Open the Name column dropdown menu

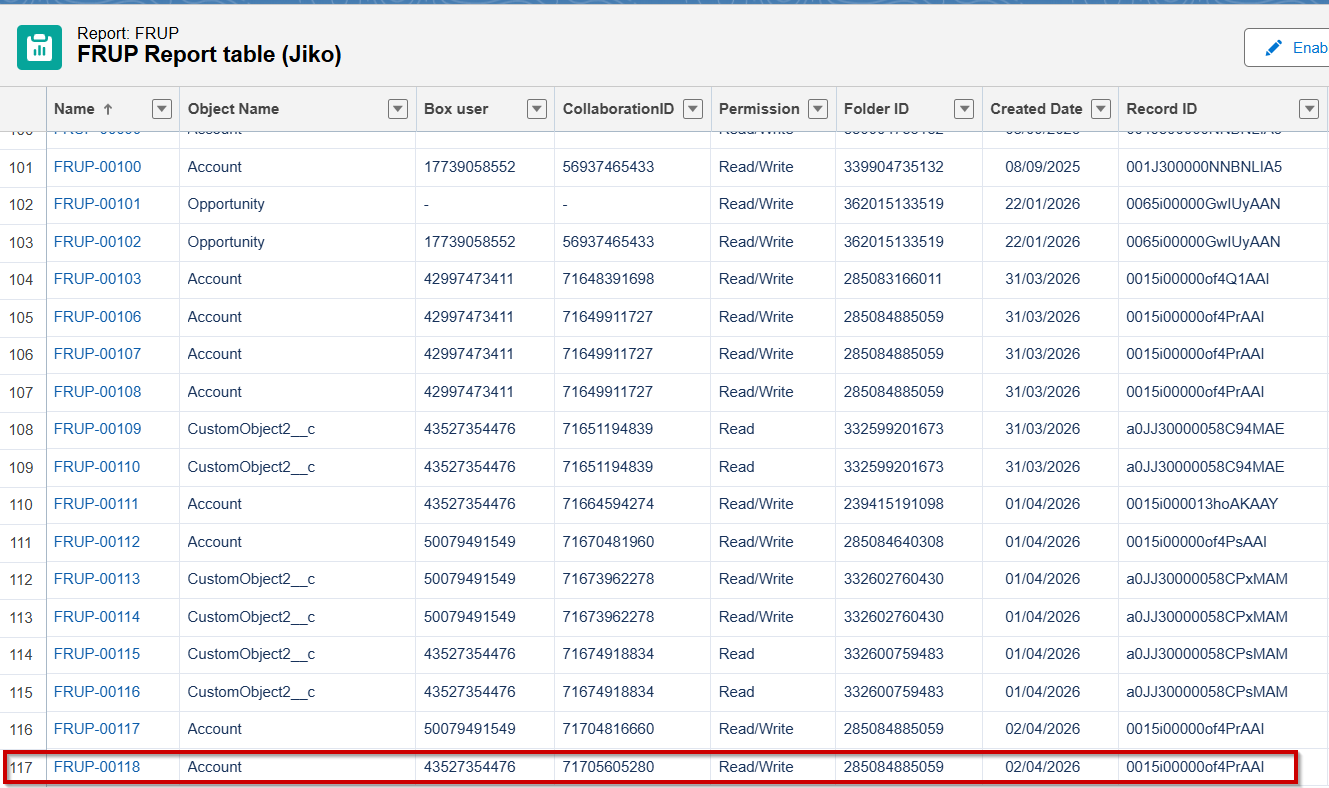161,109
